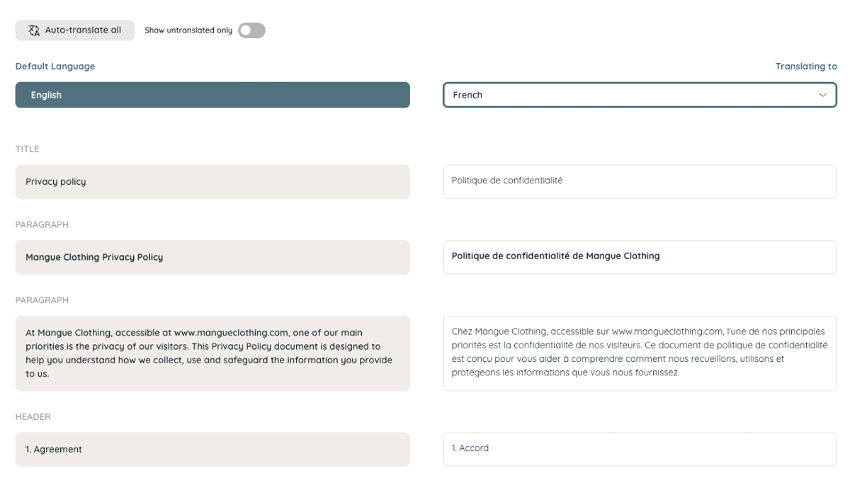
Task: Click the TITLE section label
Action: tap(27, 149)
